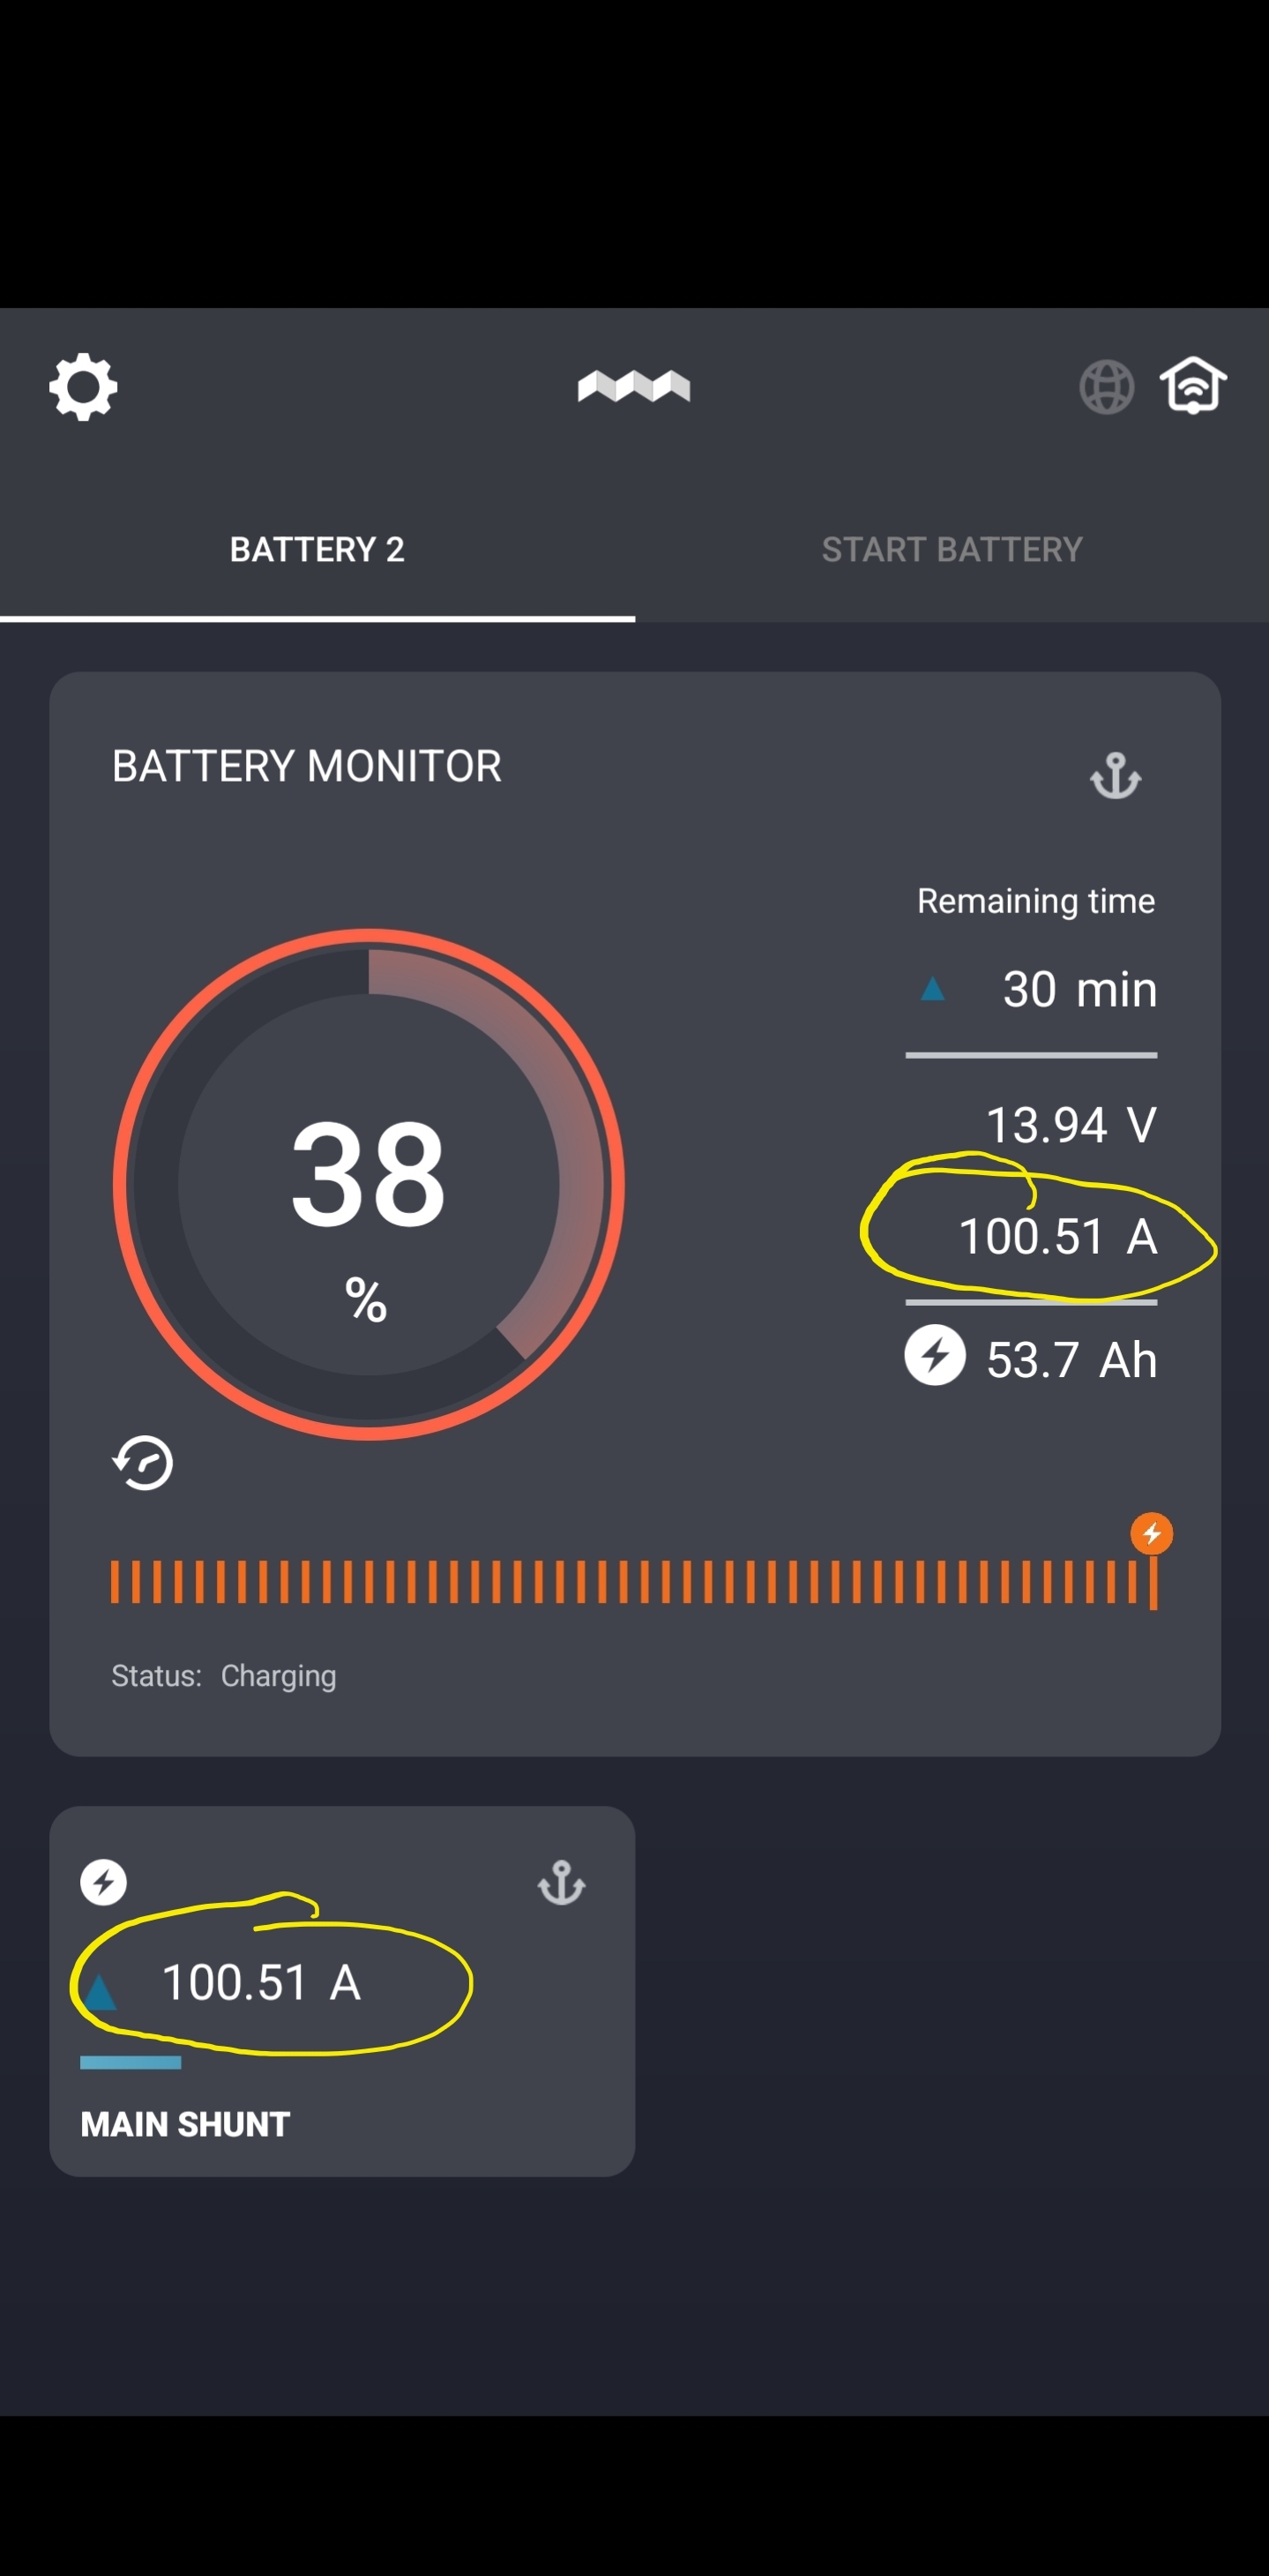This screenshot has width=1269, height=2576.
Task: Open settings with the gear icon
Action: pos(83,386)
